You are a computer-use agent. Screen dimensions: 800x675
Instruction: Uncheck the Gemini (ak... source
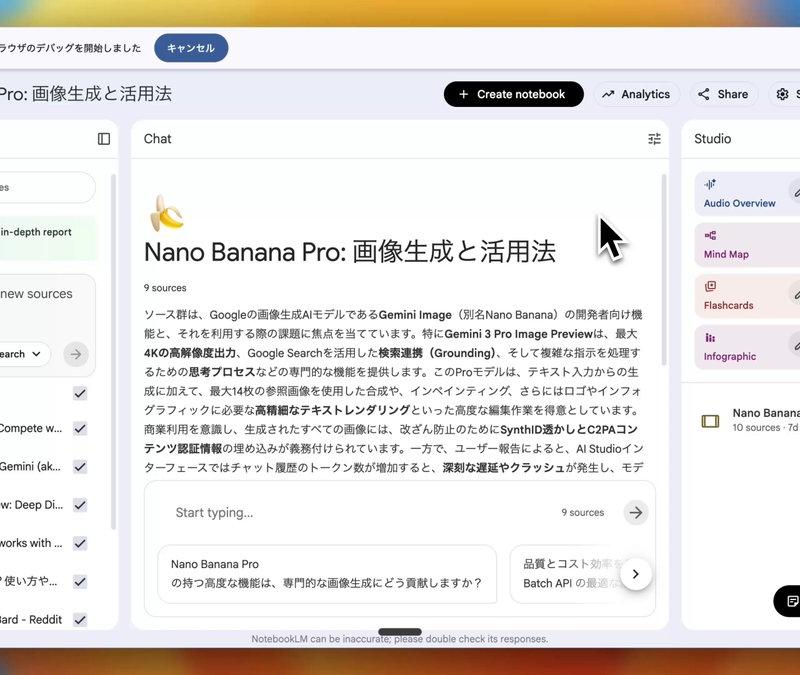[80, 466]
